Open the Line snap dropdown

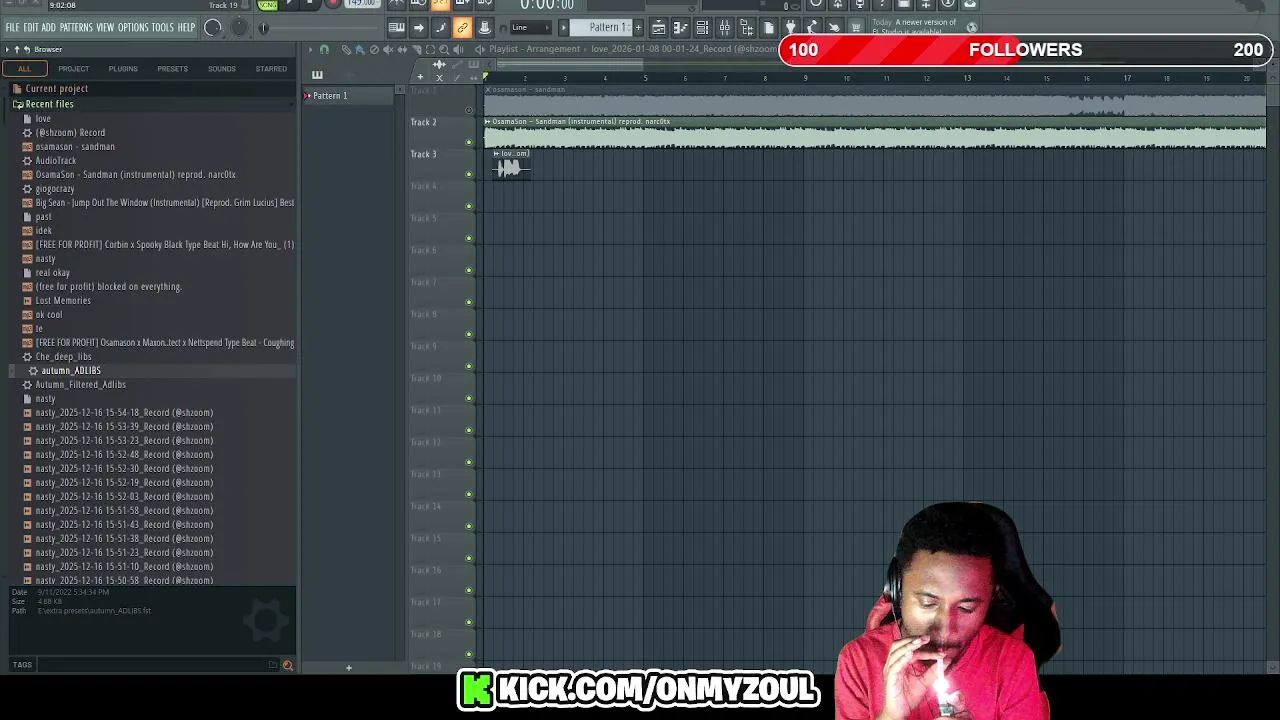tap(531, 27)
